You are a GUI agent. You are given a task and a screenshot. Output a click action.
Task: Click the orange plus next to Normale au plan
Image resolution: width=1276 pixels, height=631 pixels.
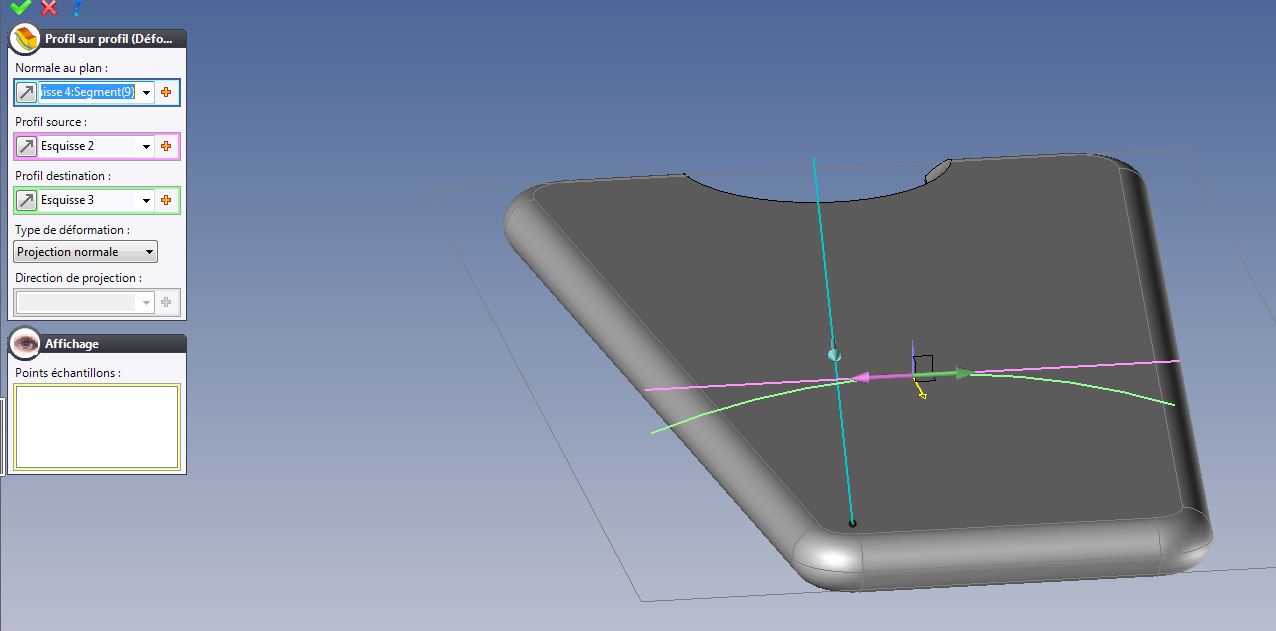pos(166,93)
